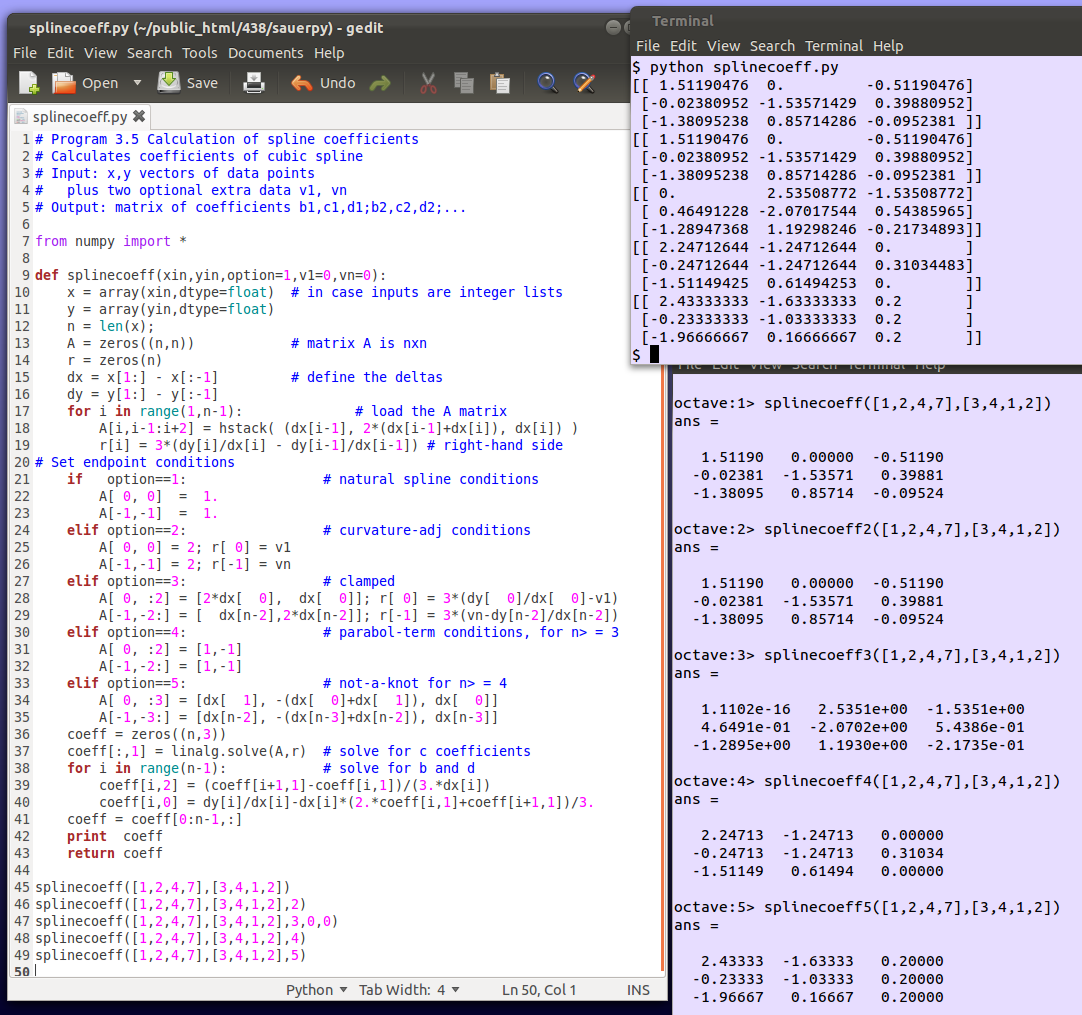1082x1015 pixels.
Task: Click the '# not-a-knot for n> = 4' comment
Action: pyautogui.click(x=415, y=684)
